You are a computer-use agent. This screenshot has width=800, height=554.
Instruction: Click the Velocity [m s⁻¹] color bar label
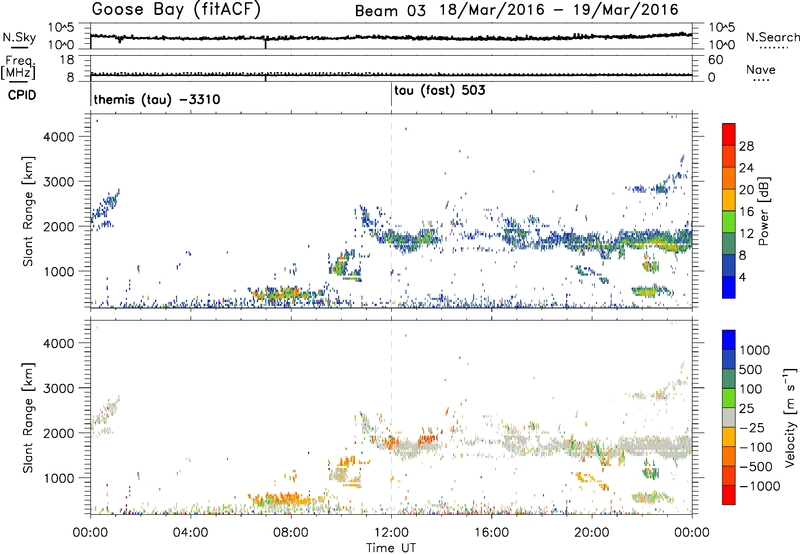point(790,417)
